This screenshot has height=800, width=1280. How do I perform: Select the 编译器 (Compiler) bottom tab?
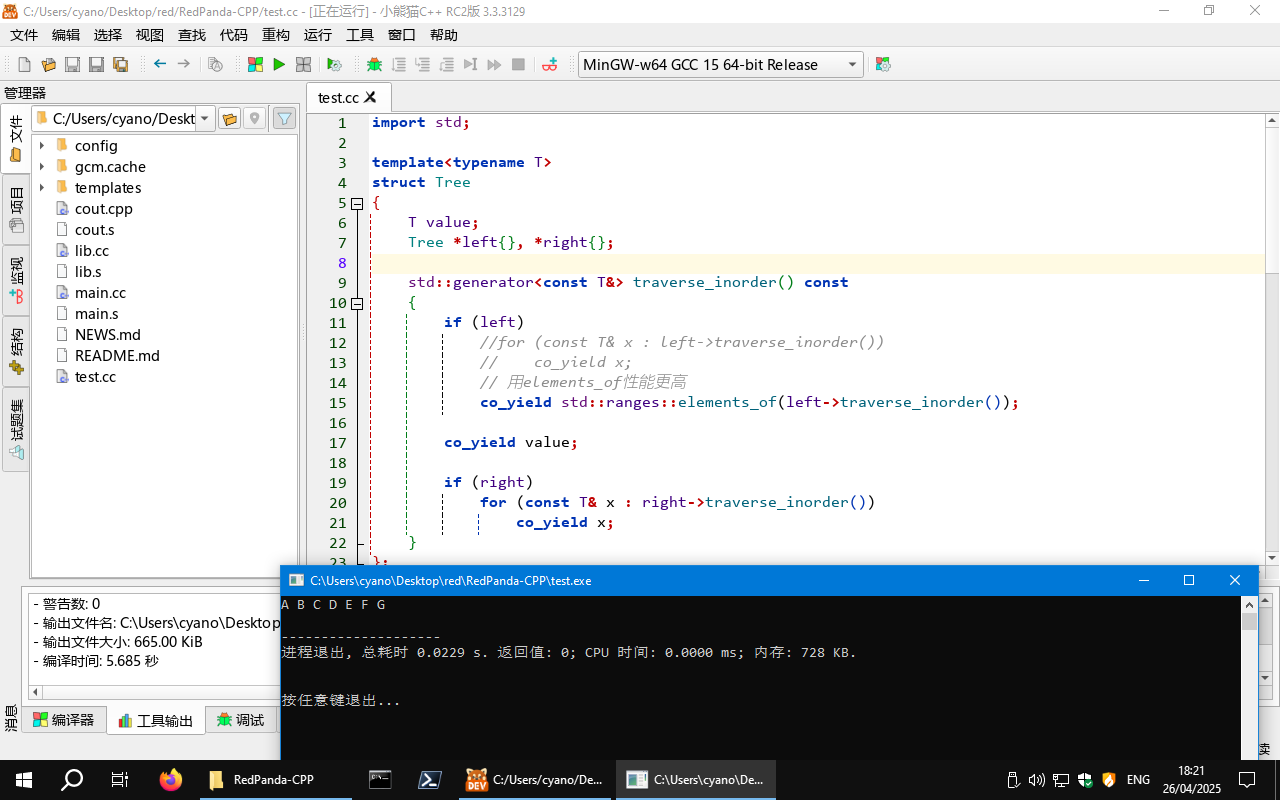63,720
